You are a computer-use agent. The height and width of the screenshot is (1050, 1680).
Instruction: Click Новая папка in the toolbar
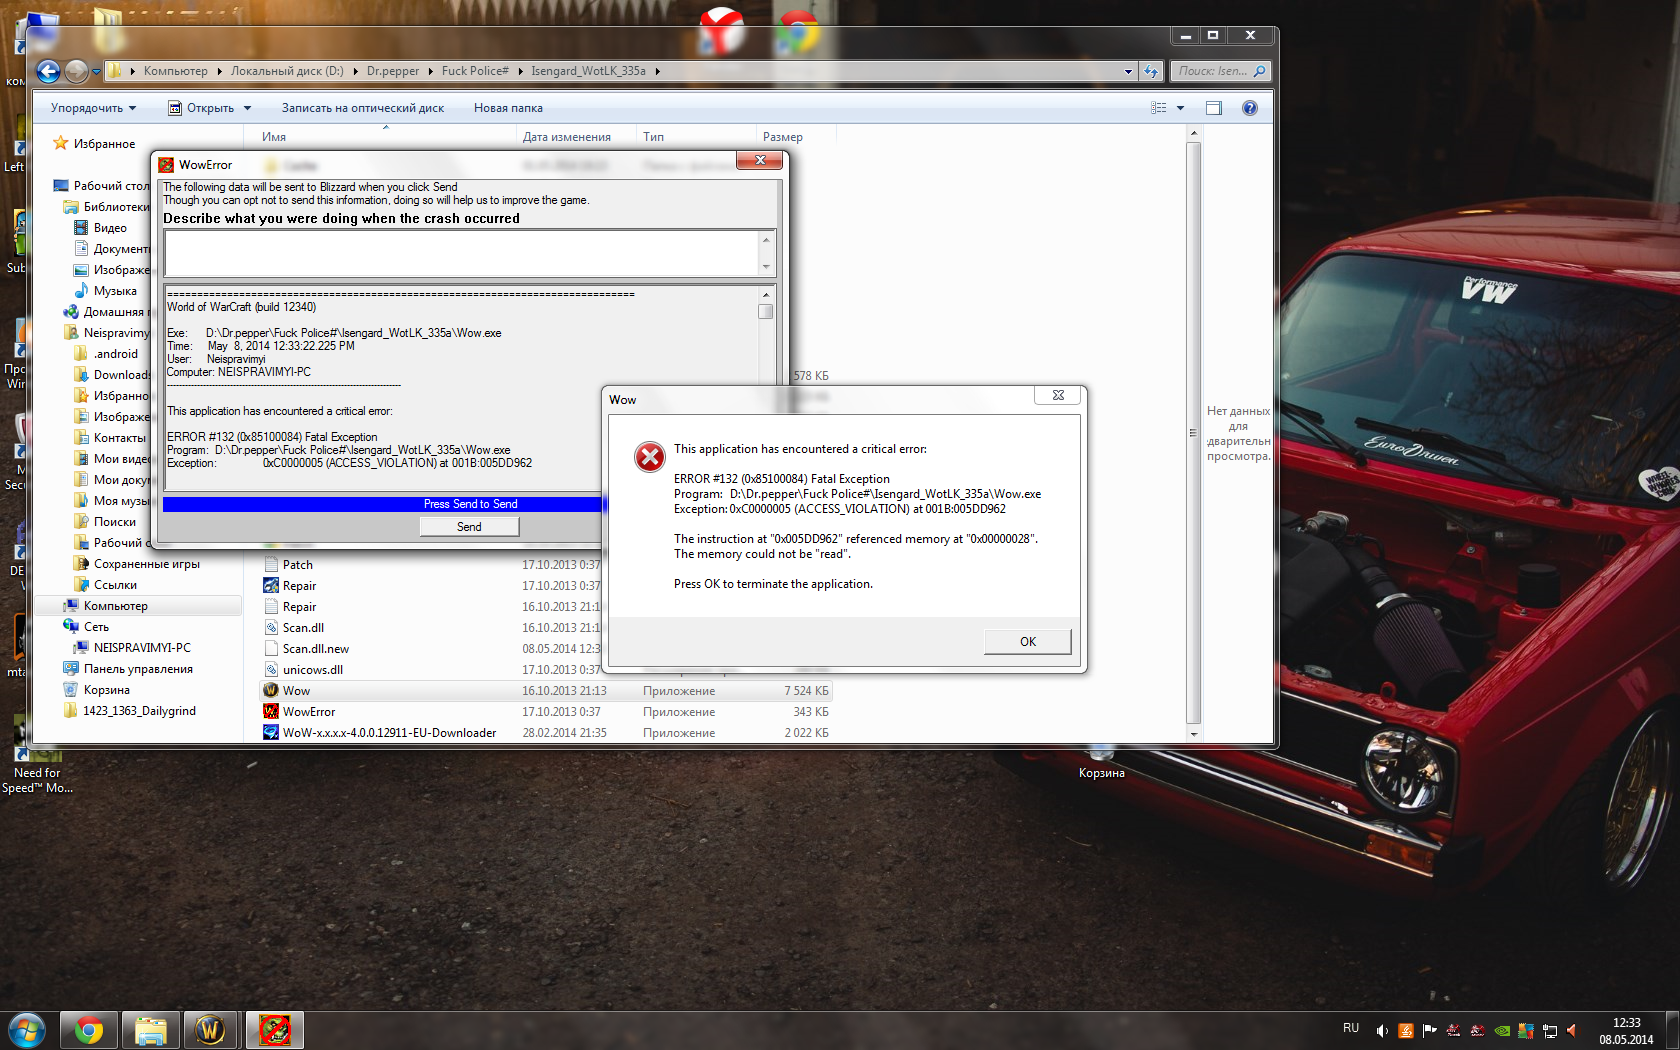click(x=508, y=108)
